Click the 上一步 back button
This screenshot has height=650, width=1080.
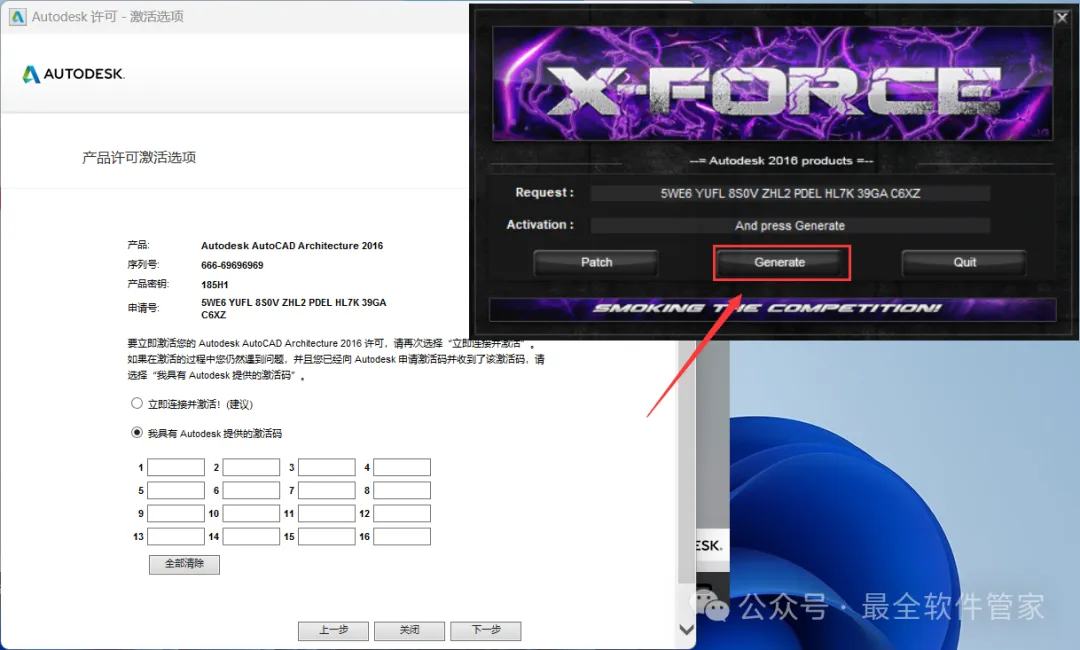point(333,630)
